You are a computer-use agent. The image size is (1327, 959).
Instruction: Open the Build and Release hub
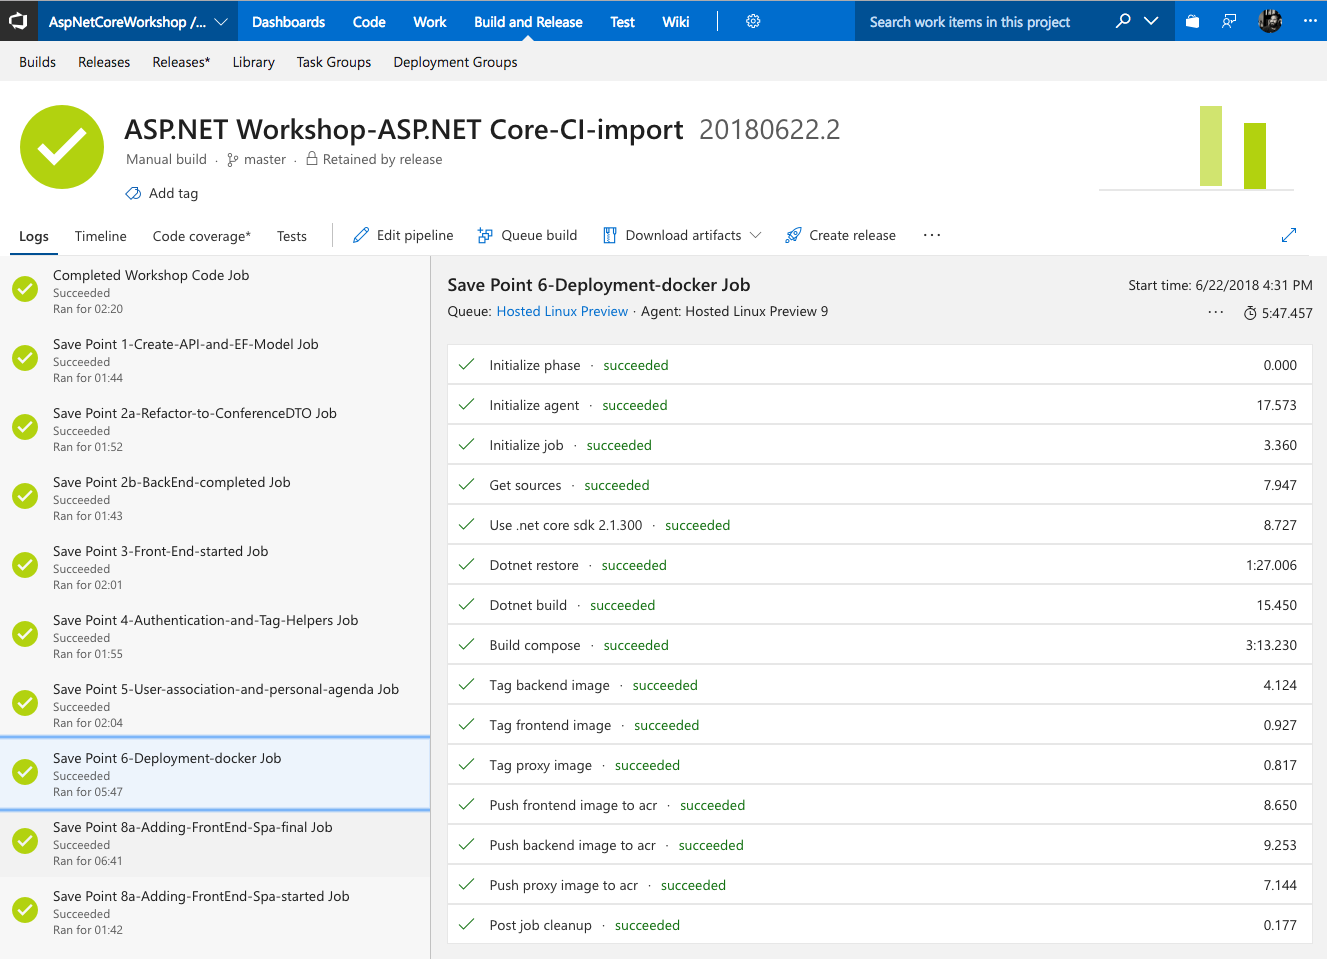click(528, 21)
